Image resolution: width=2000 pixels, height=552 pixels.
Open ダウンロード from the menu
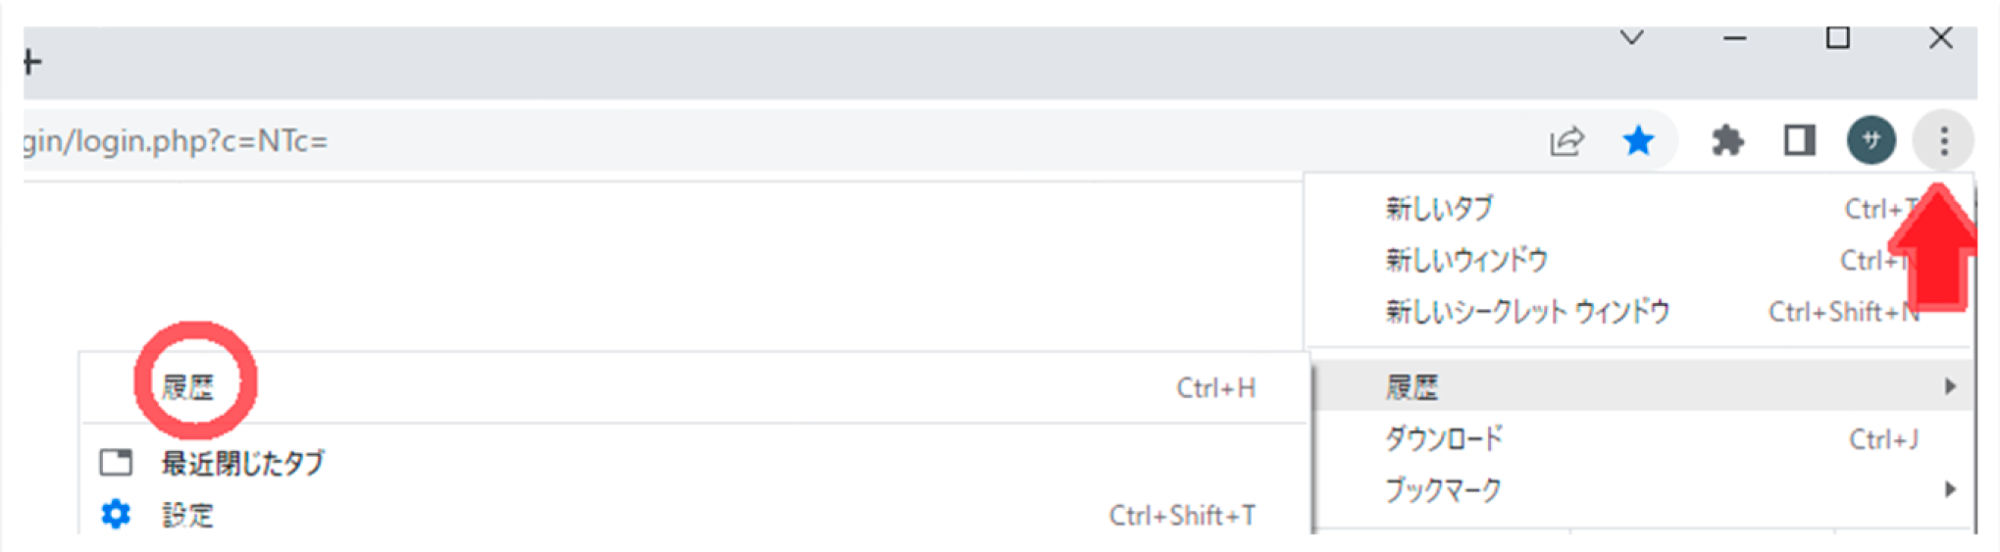point(1638,438)
